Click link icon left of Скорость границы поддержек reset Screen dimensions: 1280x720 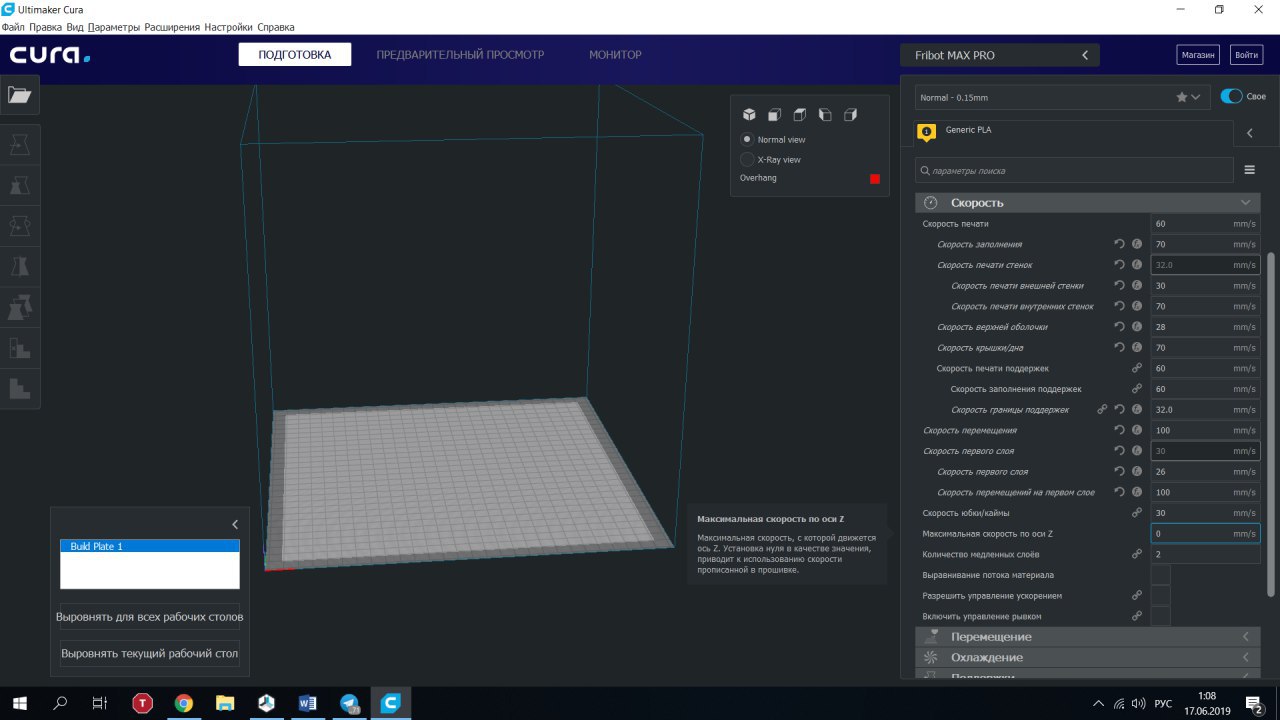(x=1102, y=409)
